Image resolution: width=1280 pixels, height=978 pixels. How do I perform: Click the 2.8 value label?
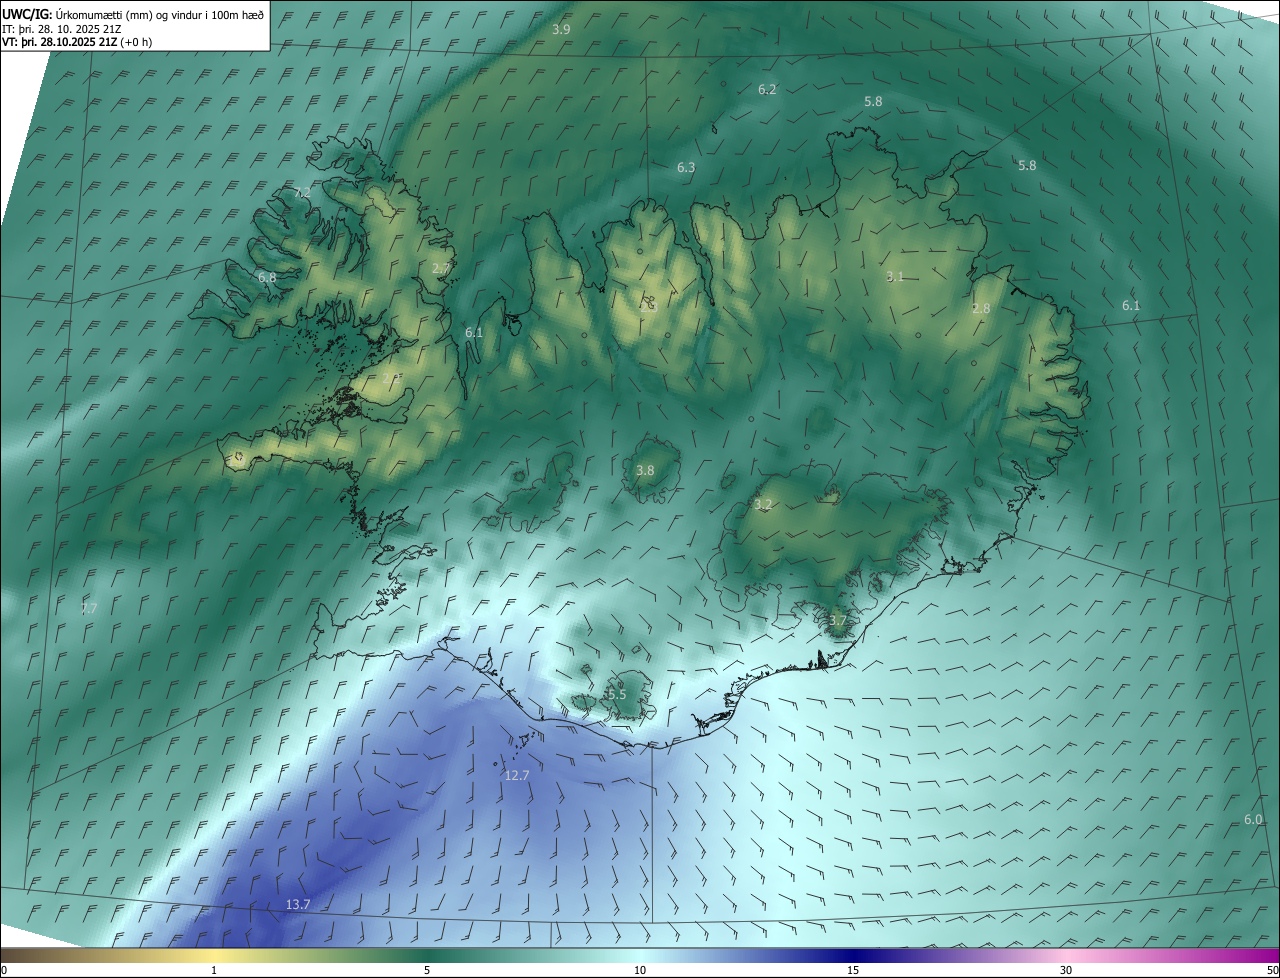[x=981, y=309]
